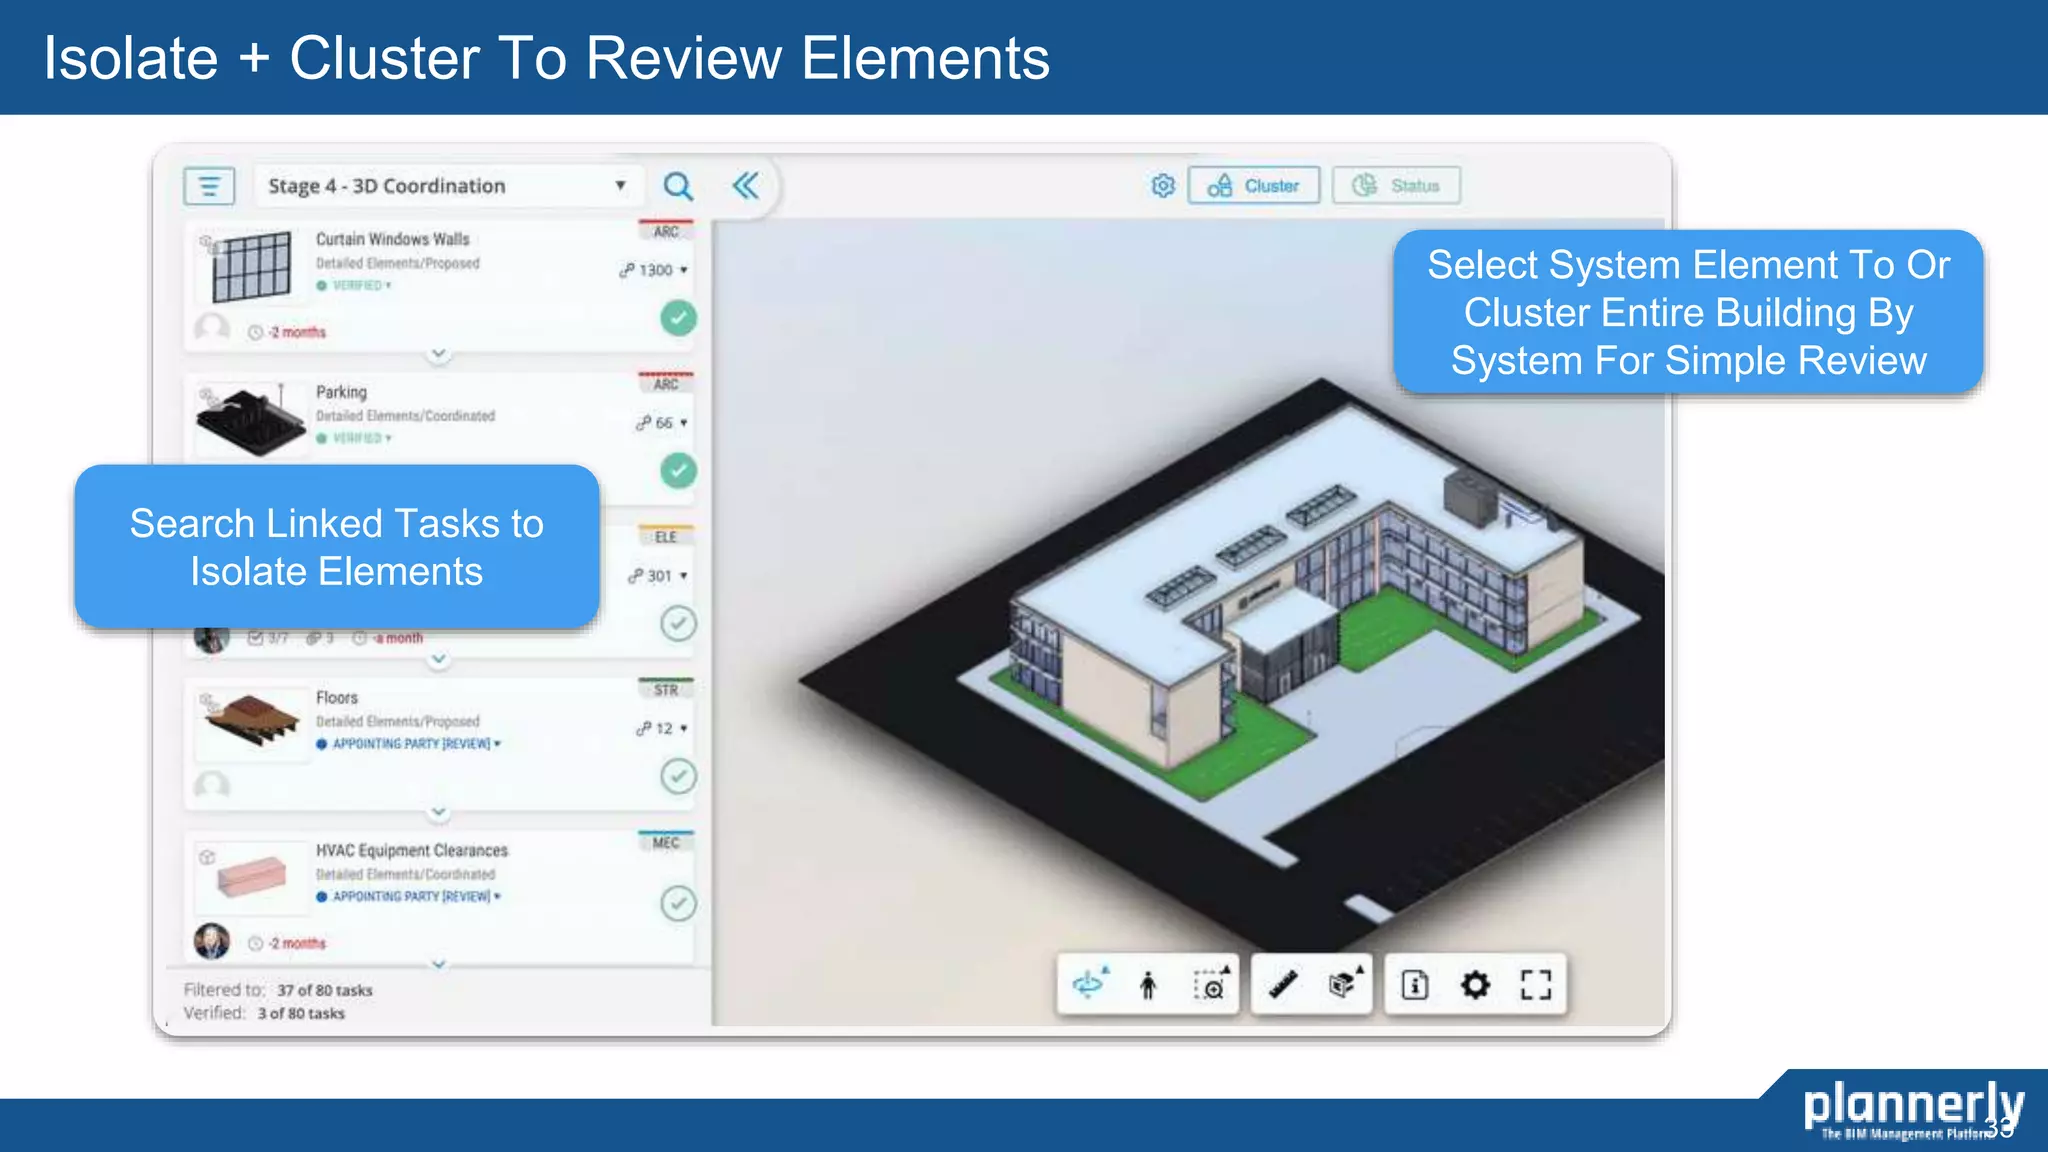This screenshot has width=2048, height=1152.
Task: Enter fullscreen viewer mode
Action: pyautogui.click(x=1535, y=986)
